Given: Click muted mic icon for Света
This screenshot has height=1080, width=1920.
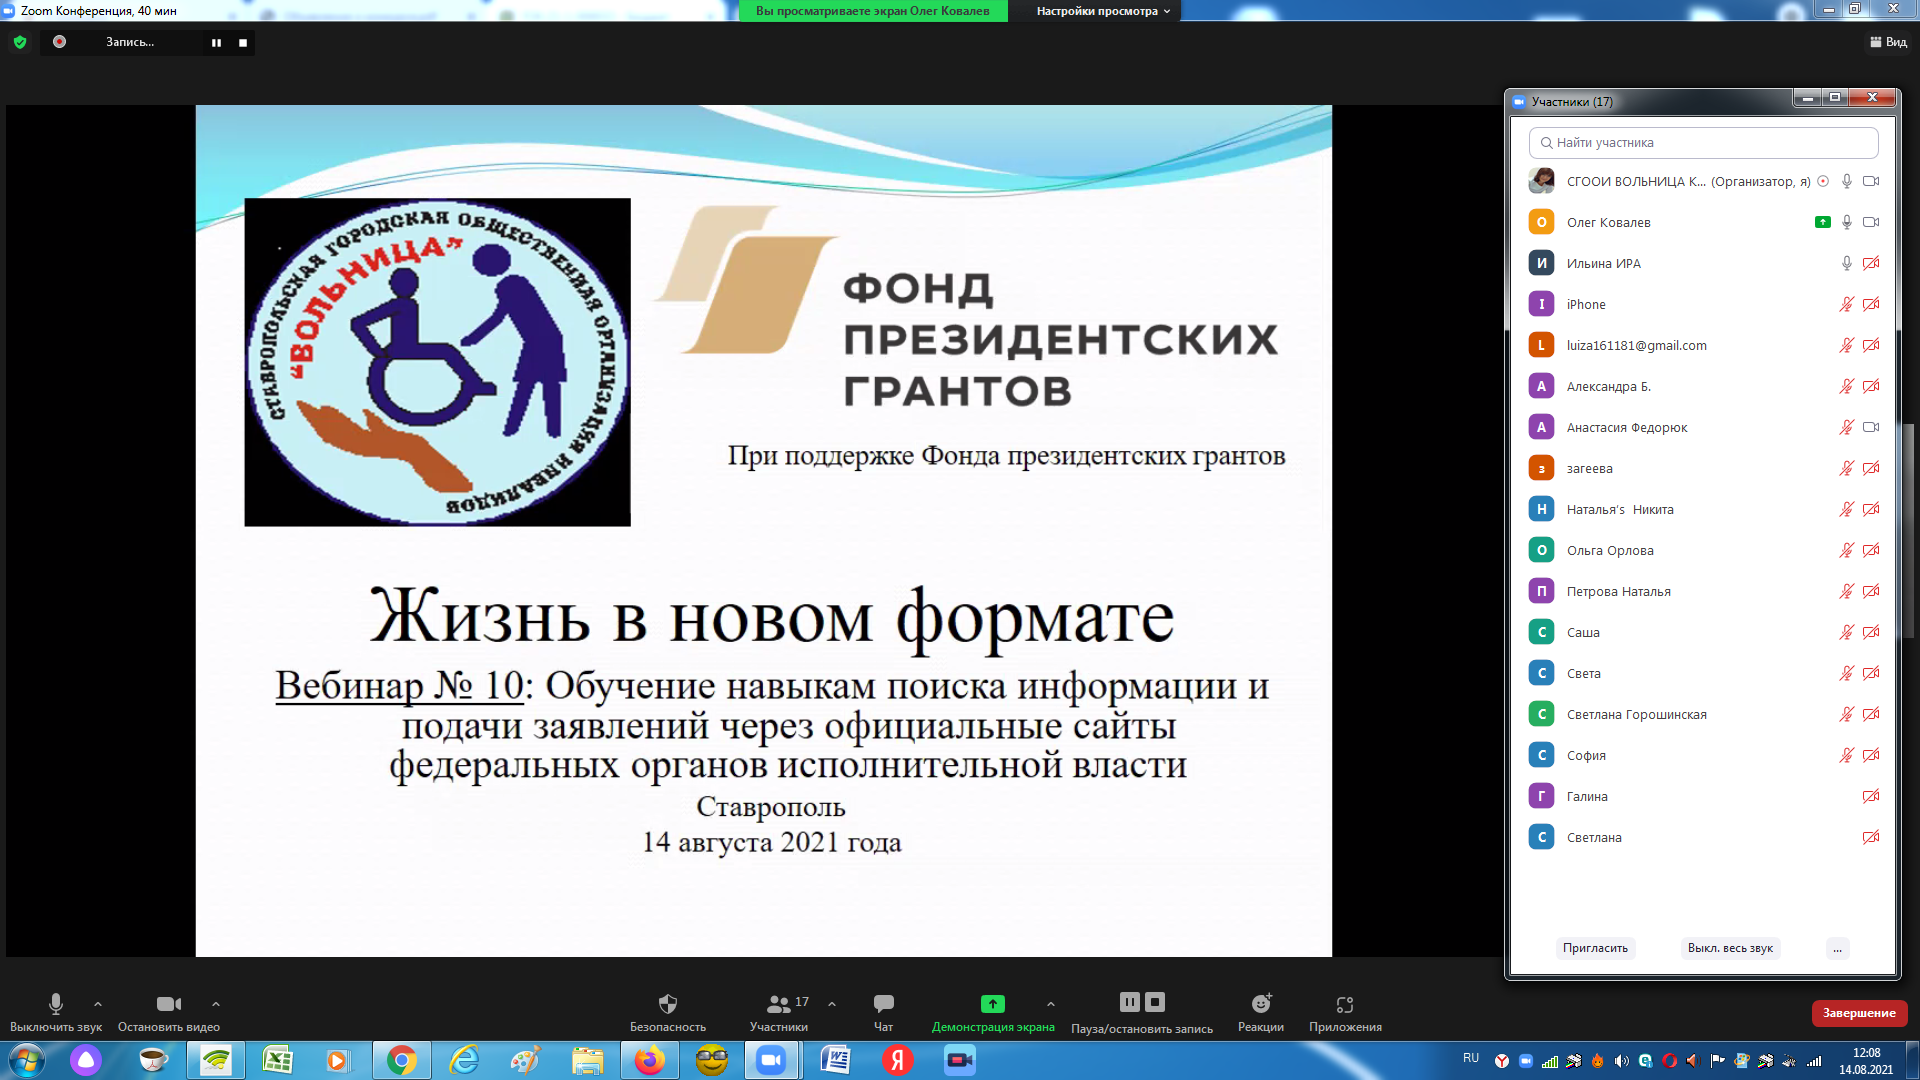Looking at the screenshot, I should tap(1847, 673).
